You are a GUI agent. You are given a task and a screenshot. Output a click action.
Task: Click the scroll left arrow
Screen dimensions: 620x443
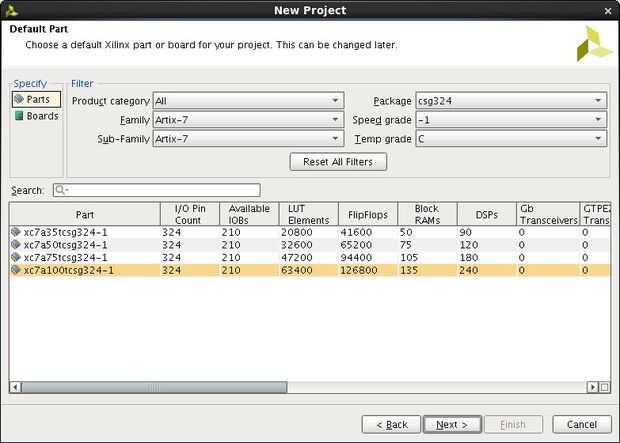[x=15, y=387]
